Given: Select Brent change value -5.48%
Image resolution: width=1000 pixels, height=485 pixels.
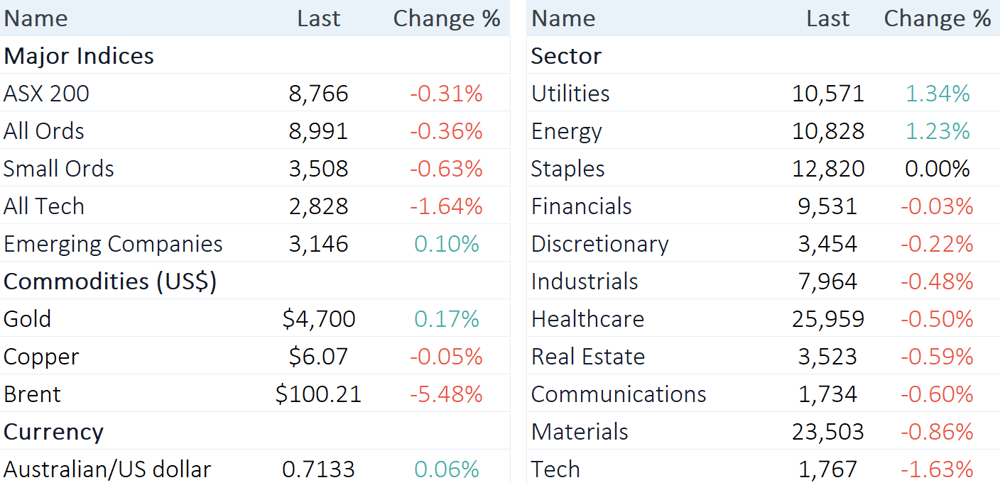Looking at the screenshot, I should [446, 394].
